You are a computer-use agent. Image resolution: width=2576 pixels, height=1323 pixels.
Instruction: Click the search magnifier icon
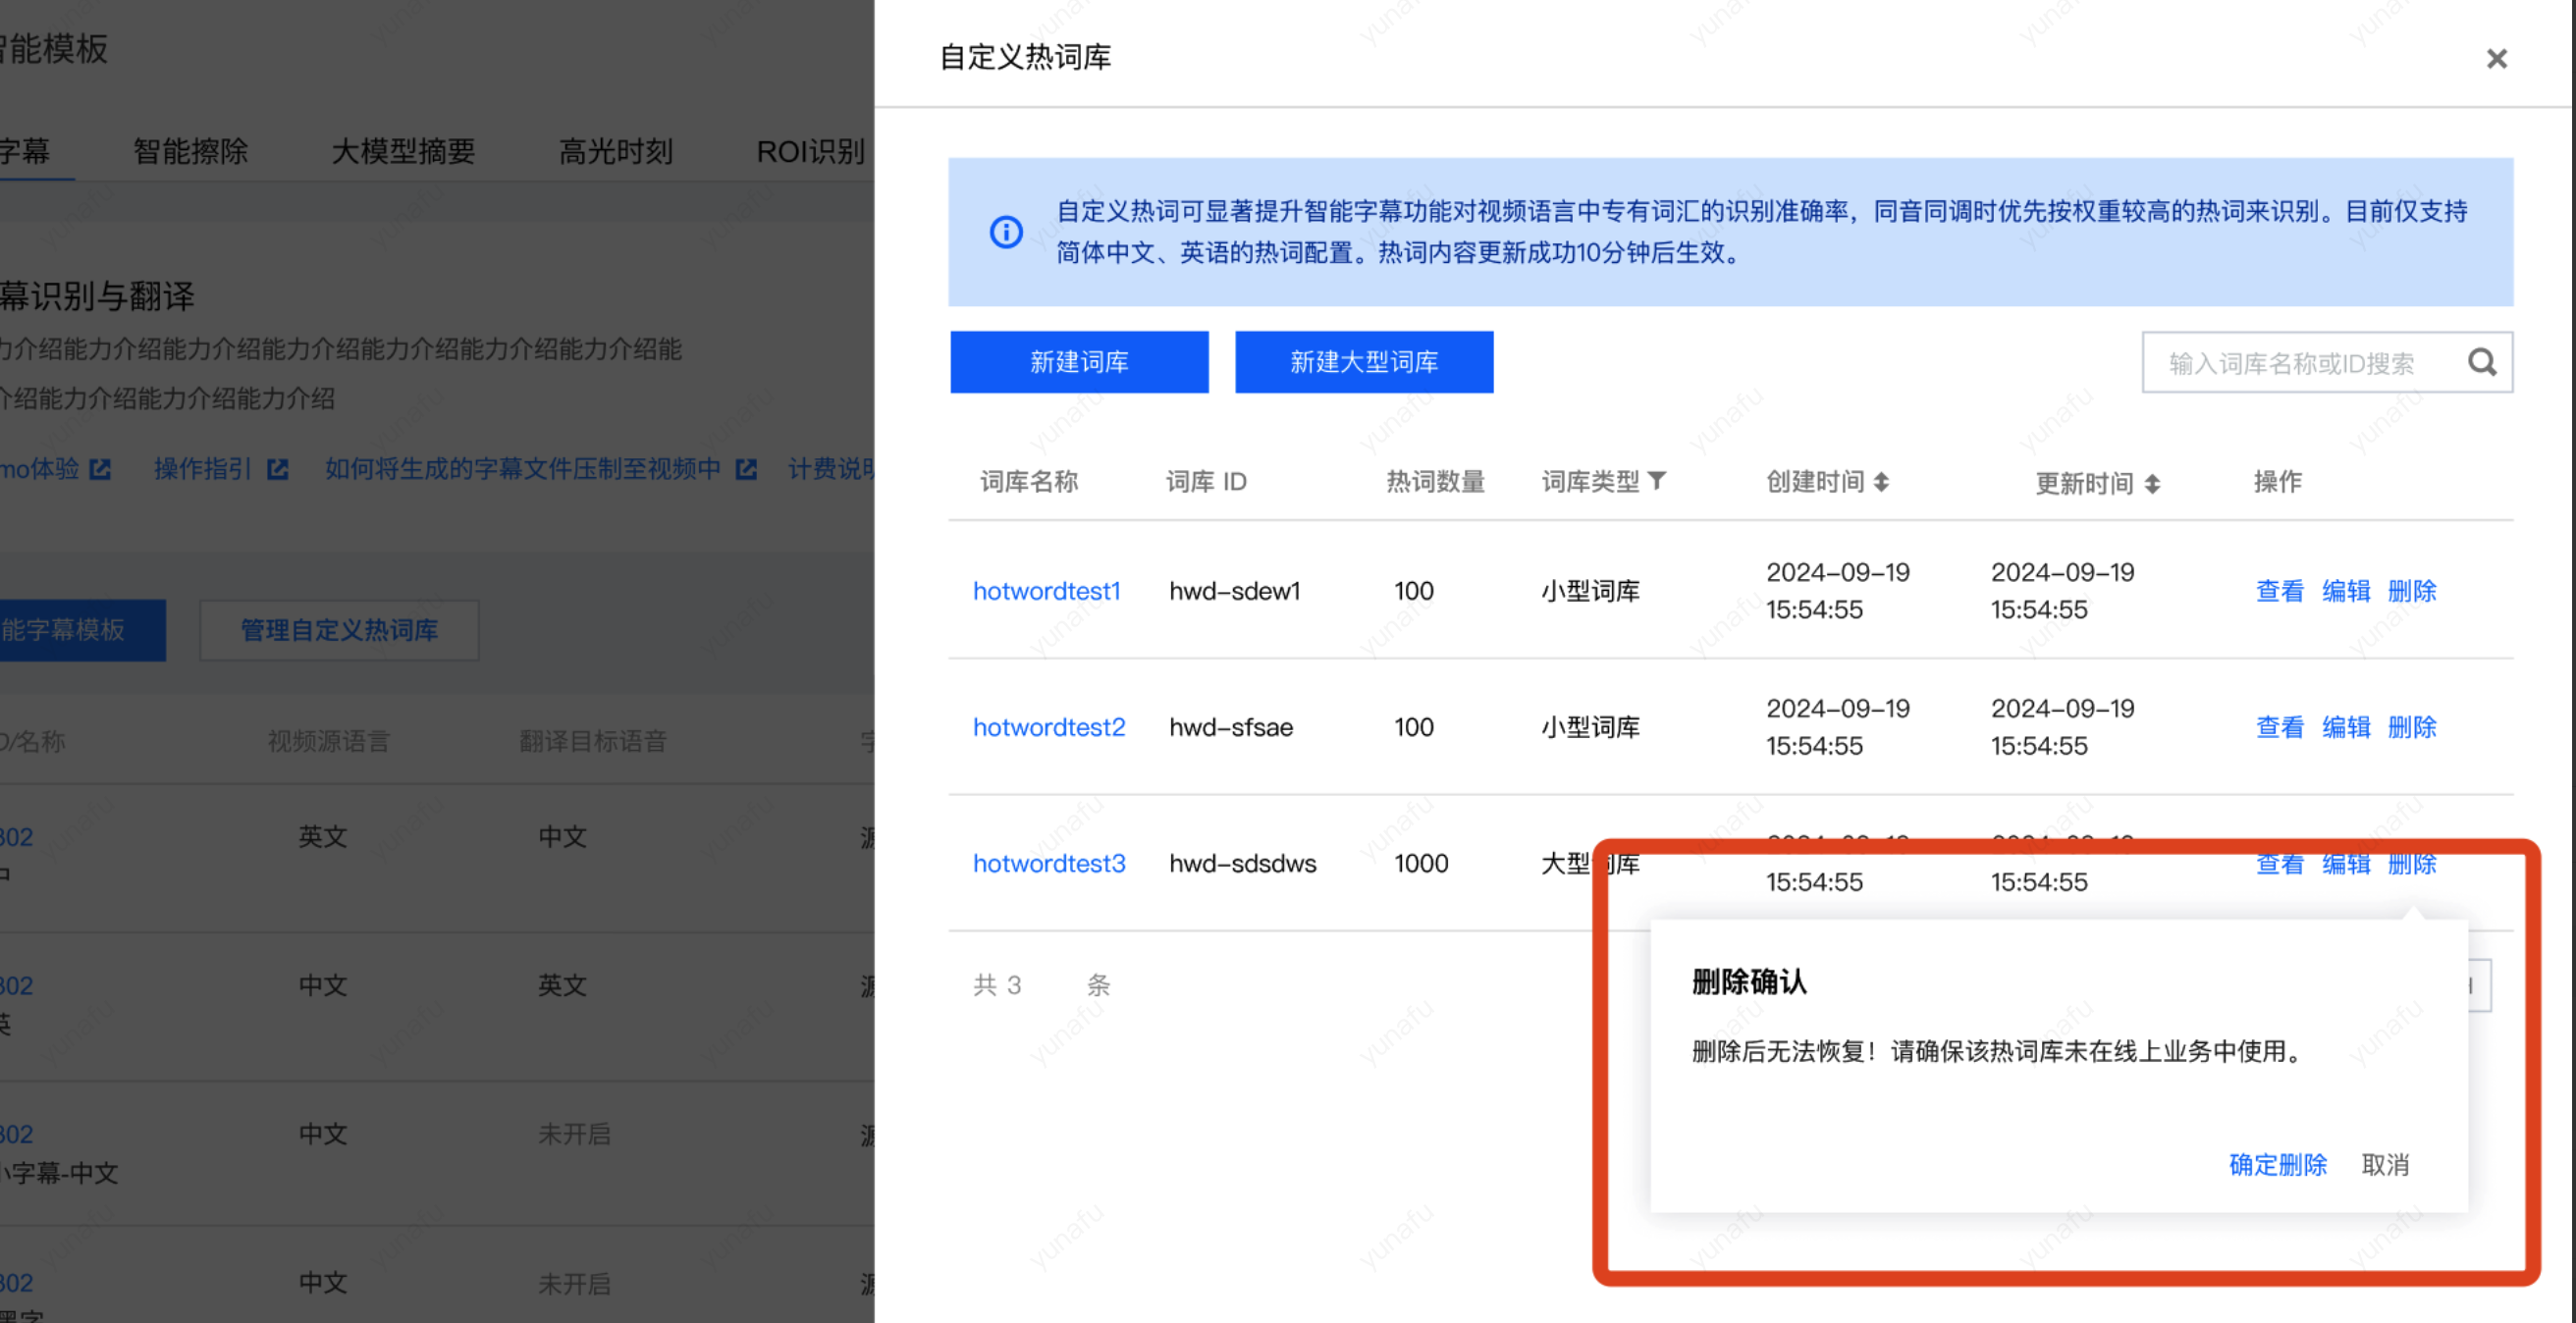pos(2482,362)
